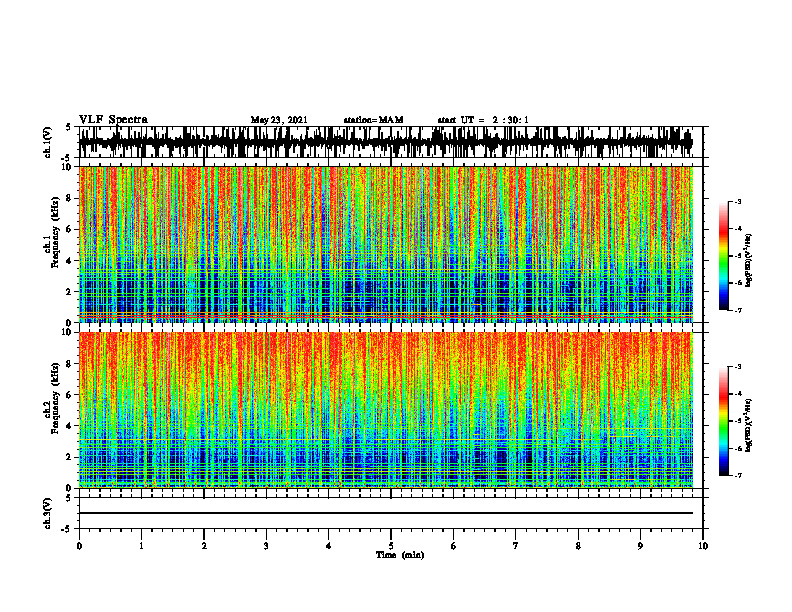Viewport: 792px width, 612px height.
Task: Select the "ch.3(V)" axis label
Action: tap(48, 514)
